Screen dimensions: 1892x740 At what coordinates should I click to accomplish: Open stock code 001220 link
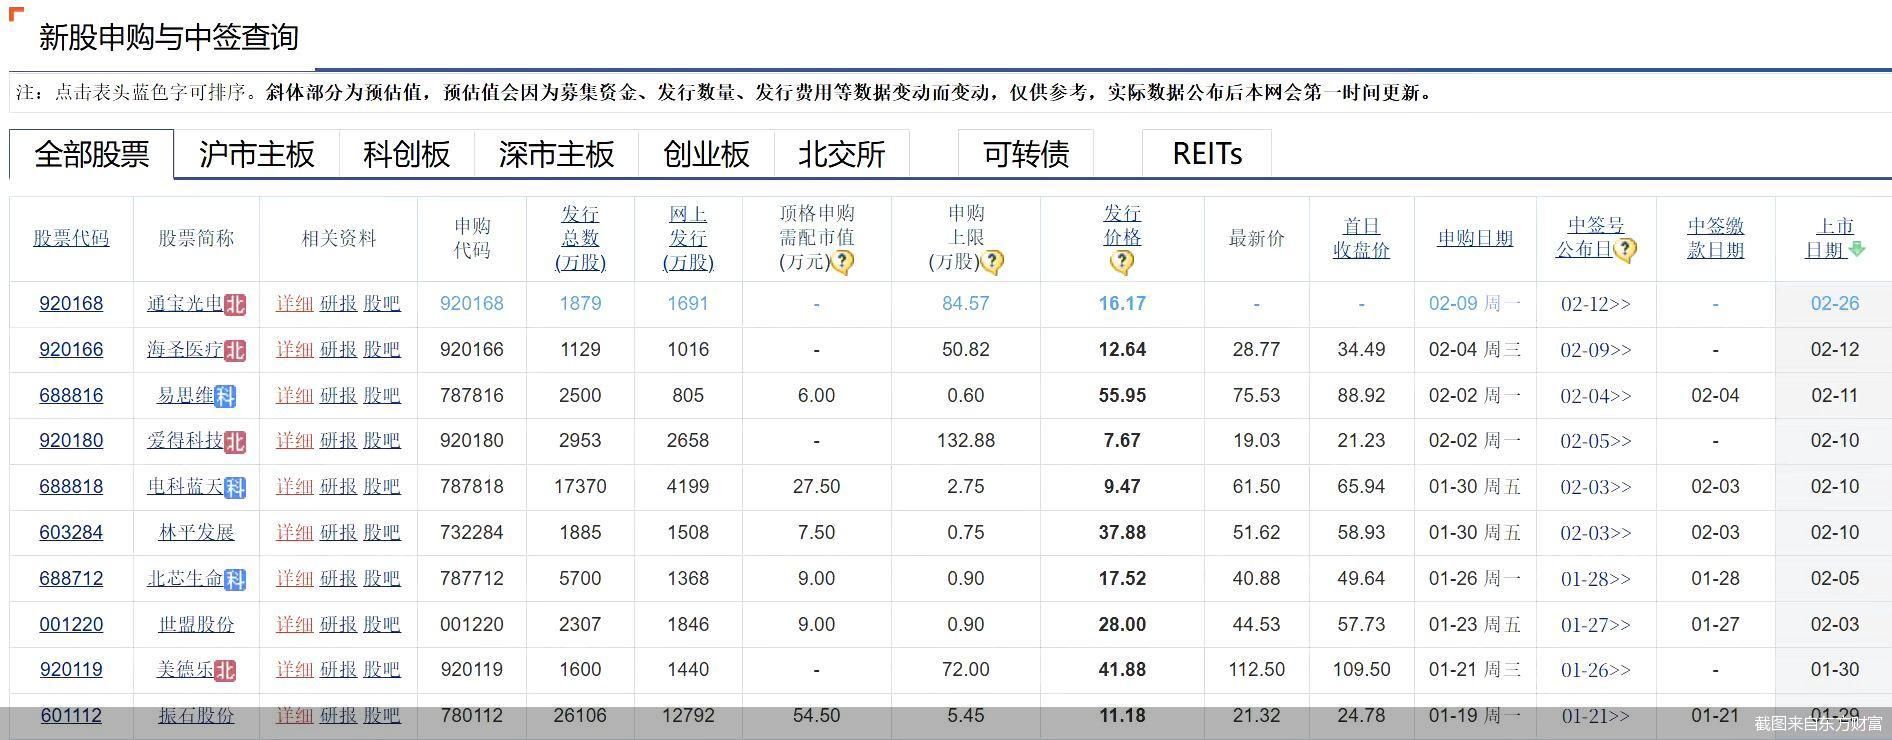[71, 625]
